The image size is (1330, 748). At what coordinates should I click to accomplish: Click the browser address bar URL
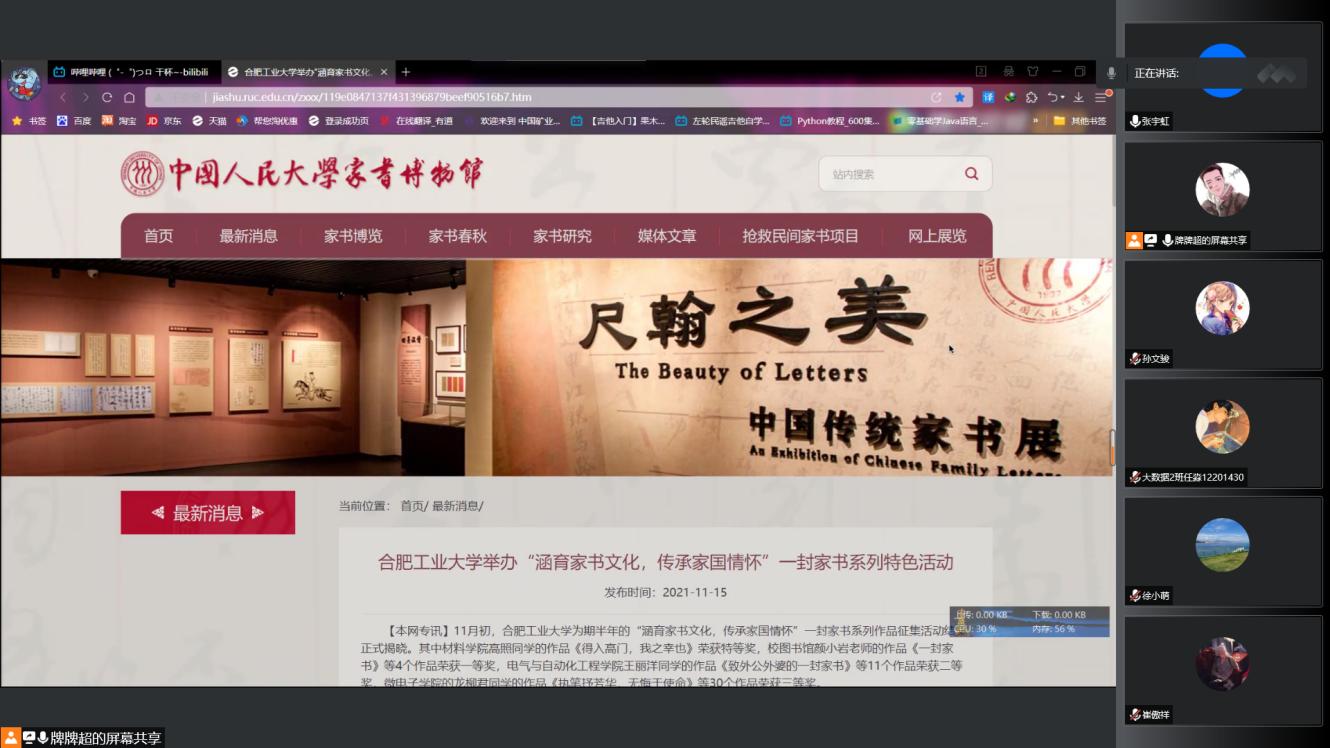(372, 97)
